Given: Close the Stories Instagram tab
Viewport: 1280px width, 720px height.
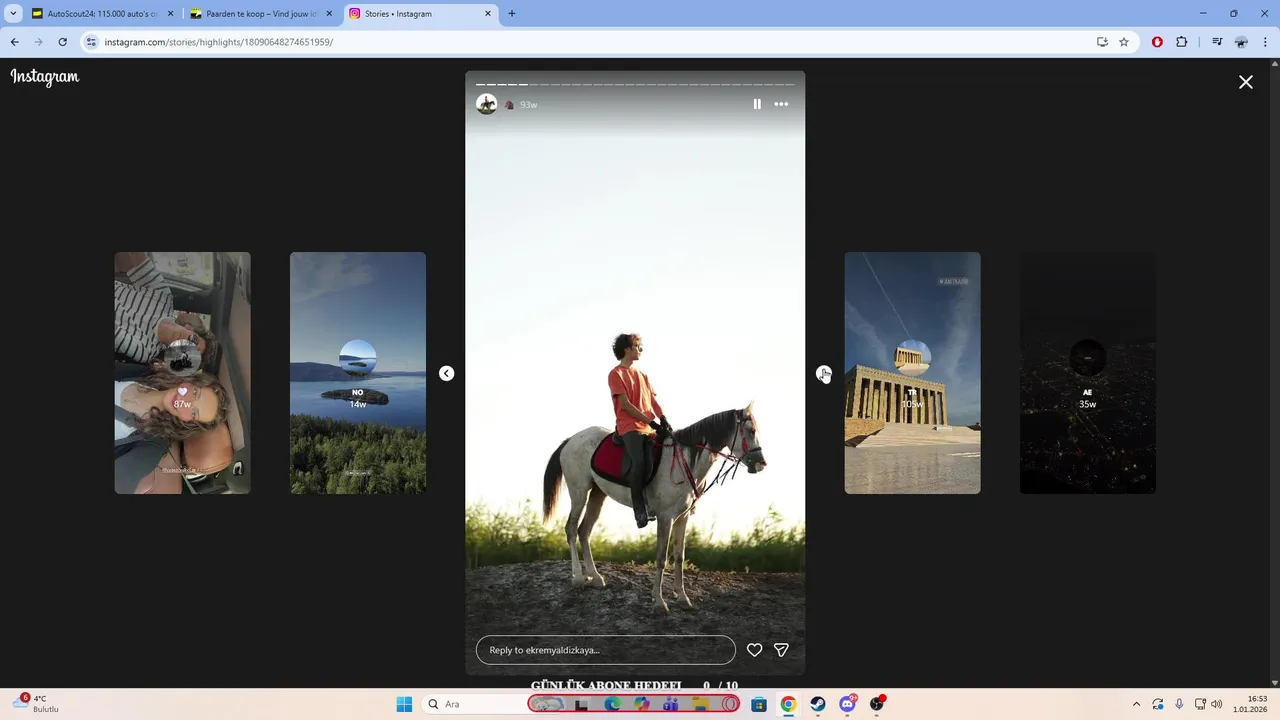Looking at the screenshot, I should (x=488, y=14).
